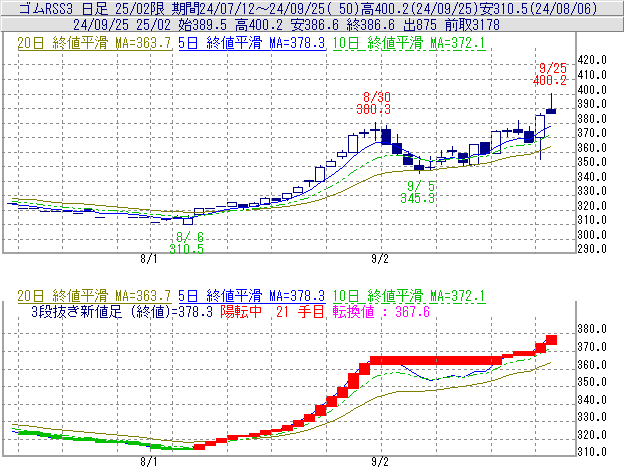
Task: Click the long red horizontal bar in lower chart
Action: 436,360
